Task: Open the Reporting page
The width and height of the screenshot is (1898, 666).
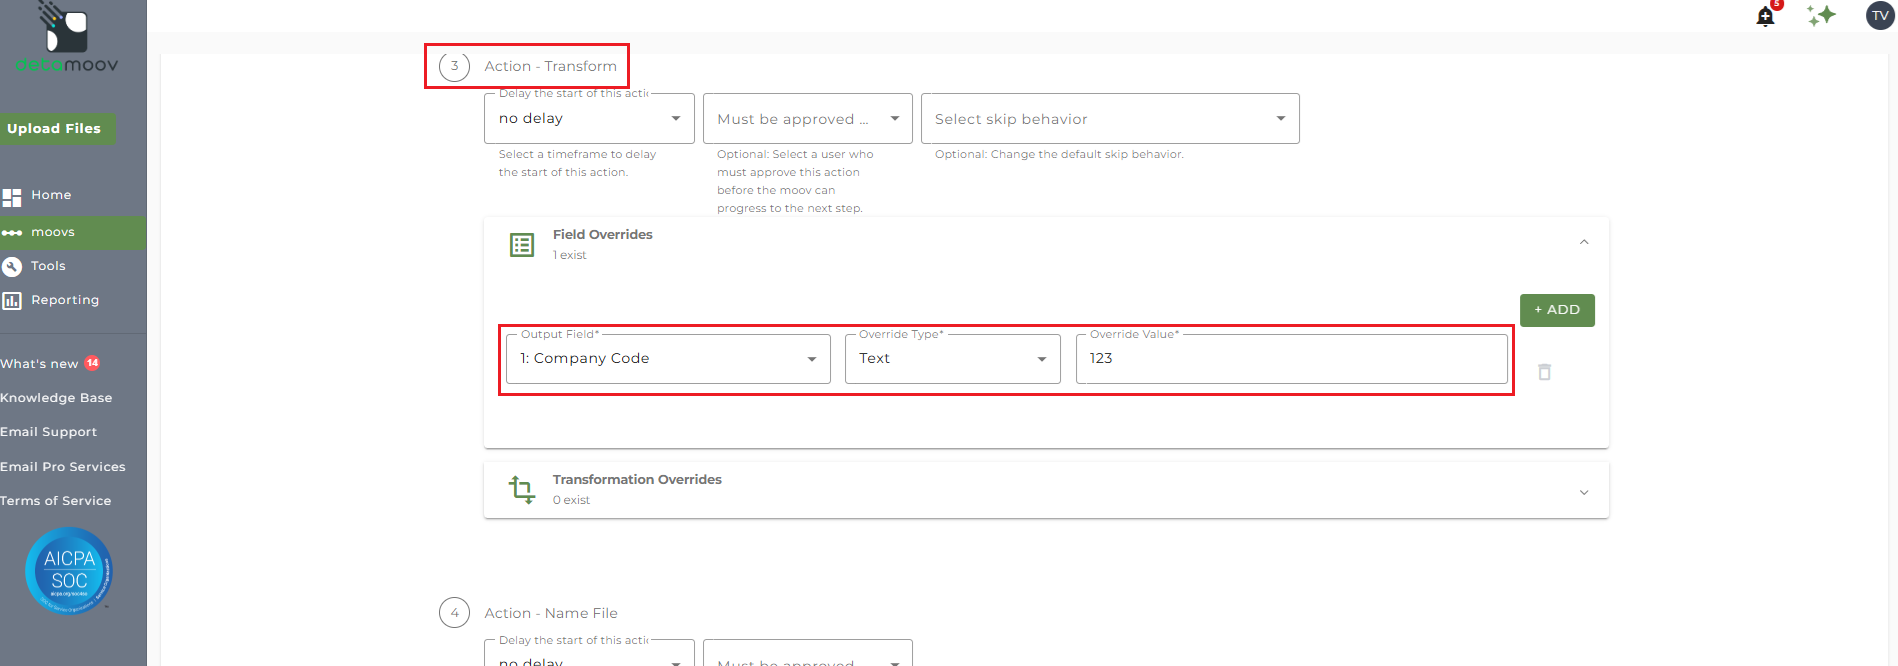Action: click(64, 300)
